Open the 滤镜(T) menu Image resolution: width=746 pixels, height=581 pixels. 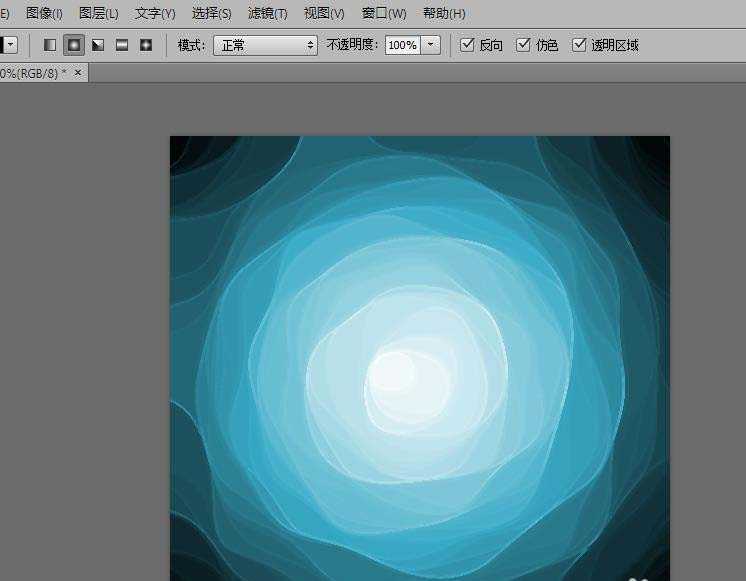(x=267, y=13)
